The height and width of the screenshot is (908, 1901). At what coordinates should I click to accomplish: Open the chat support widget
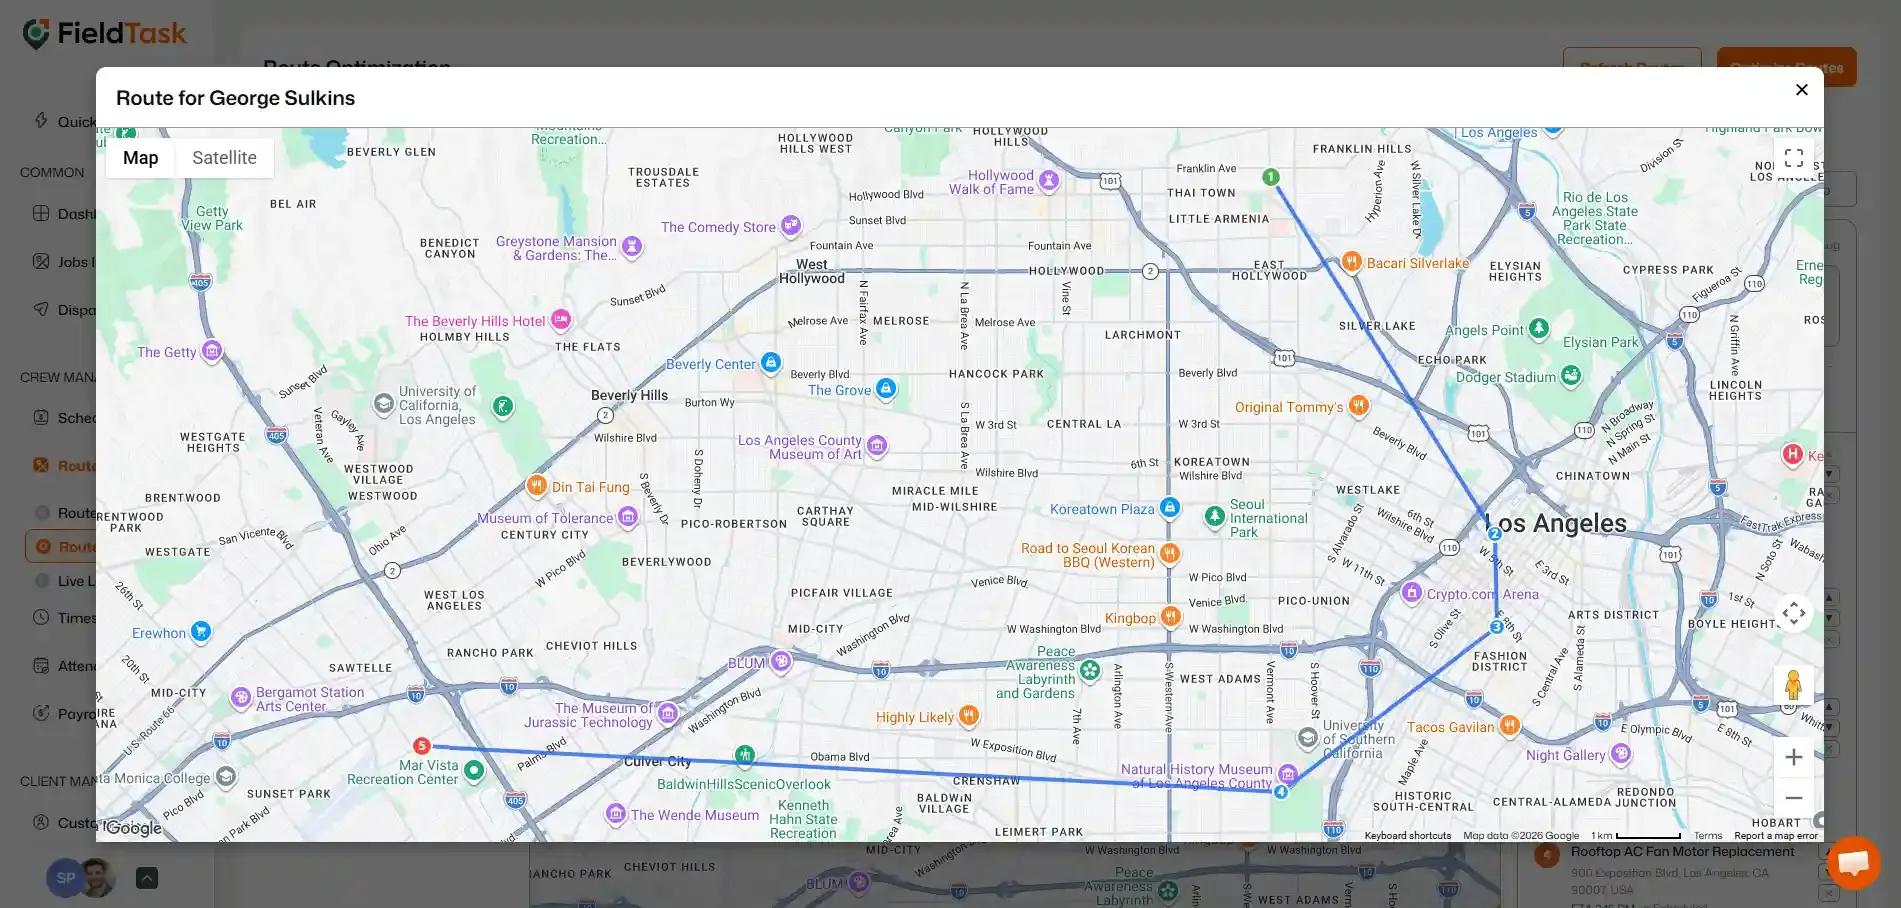click(x=1853, y=862)
